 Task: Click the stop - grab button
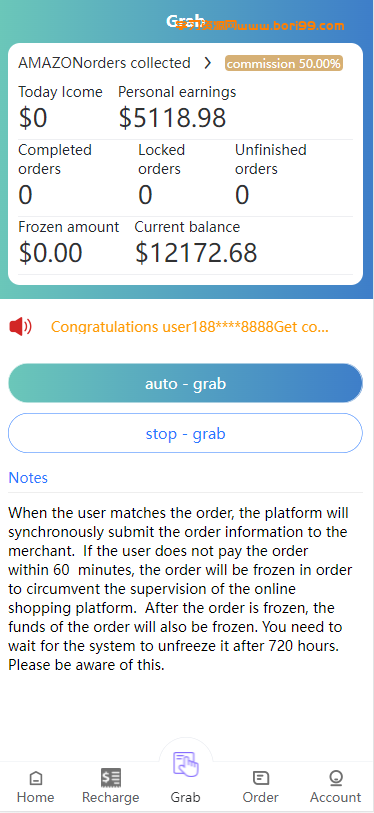(x=186, y=433)
